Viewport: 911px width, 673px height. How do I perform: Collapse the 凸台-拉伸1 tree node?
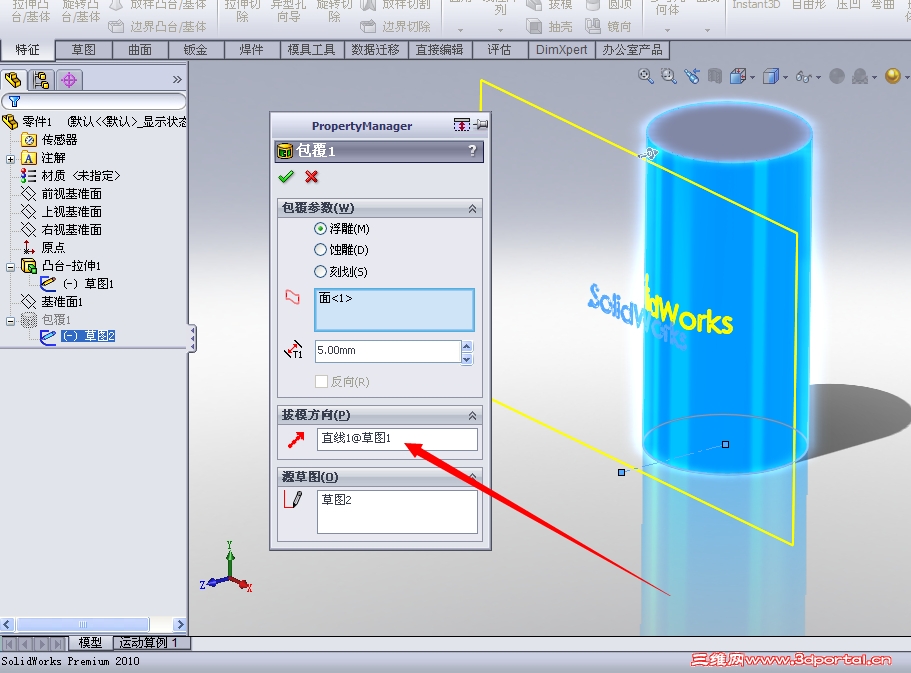click(10, 267)
